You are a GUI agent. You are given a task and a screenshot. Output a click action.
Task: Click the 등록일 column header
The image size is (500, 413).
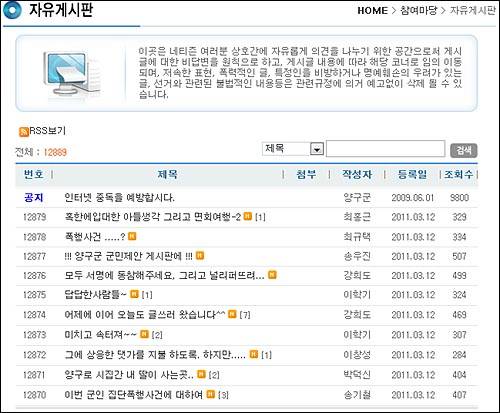pyautogui.click(x=412, y=174)
